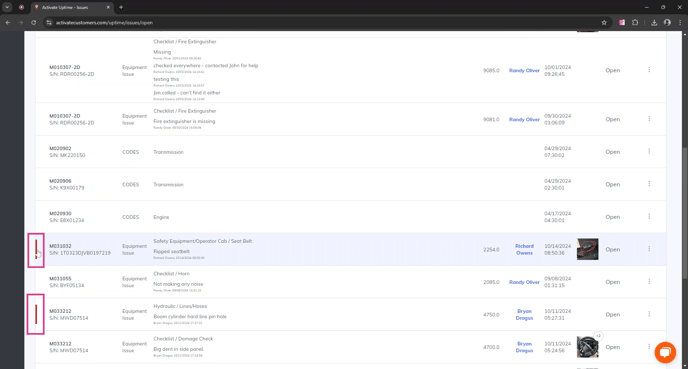The width and height of the screenshot is (688, 369).
Task: Open the ripped seatbelt photo thumbnail
Action: (587, 249)
